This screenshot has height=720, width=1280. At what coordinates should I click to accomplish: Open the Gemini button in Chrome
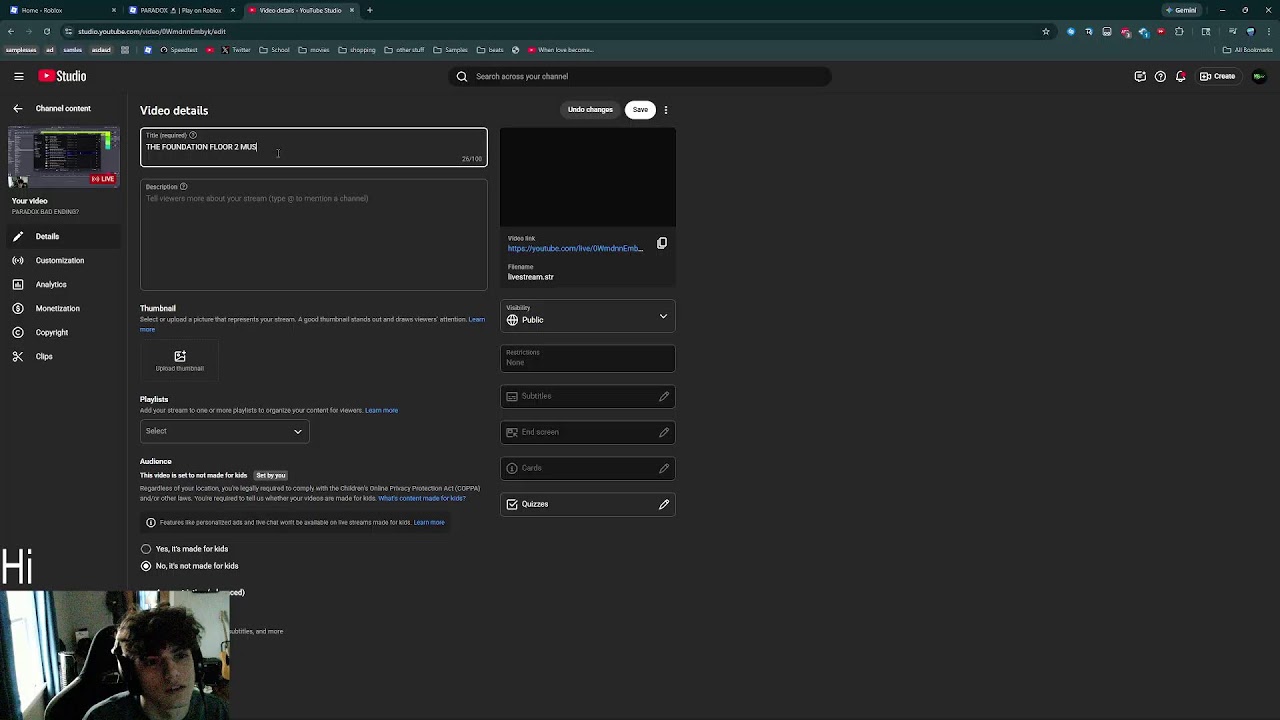tap(1181, 10)
